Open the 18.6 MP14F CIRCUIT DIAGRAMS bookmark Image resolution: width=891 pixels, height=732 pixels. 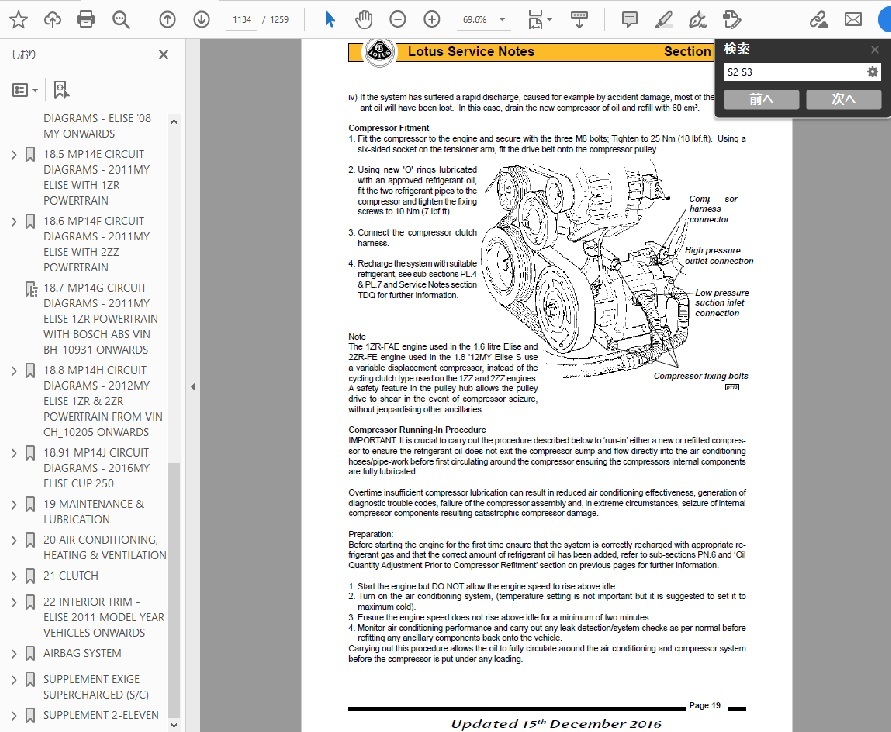point(97,244)
